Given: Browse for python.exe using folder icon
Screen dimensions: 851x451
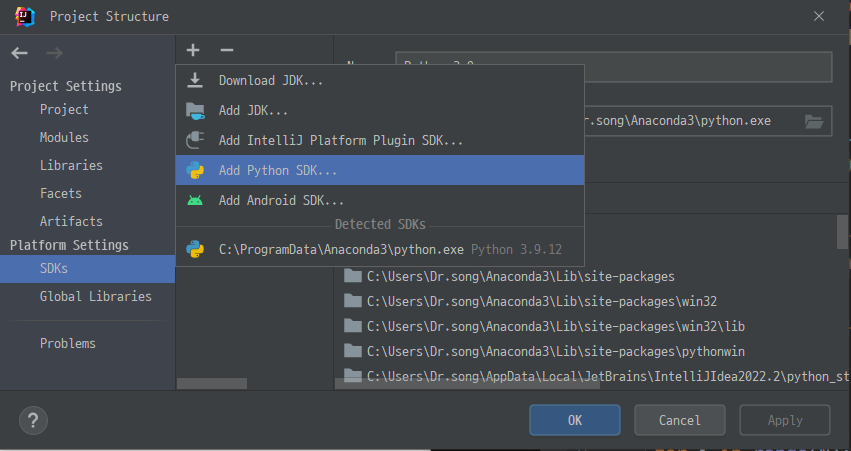Looking at the screenshot, I should click(814, 121).
